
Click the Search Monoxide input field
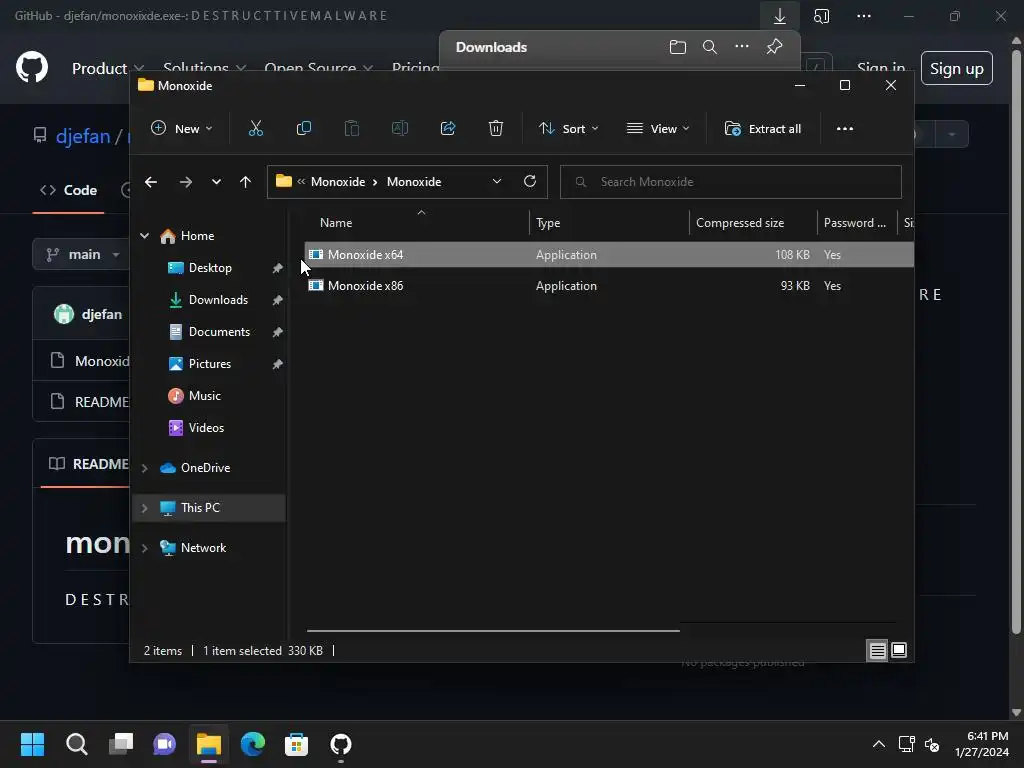(731, 182)
